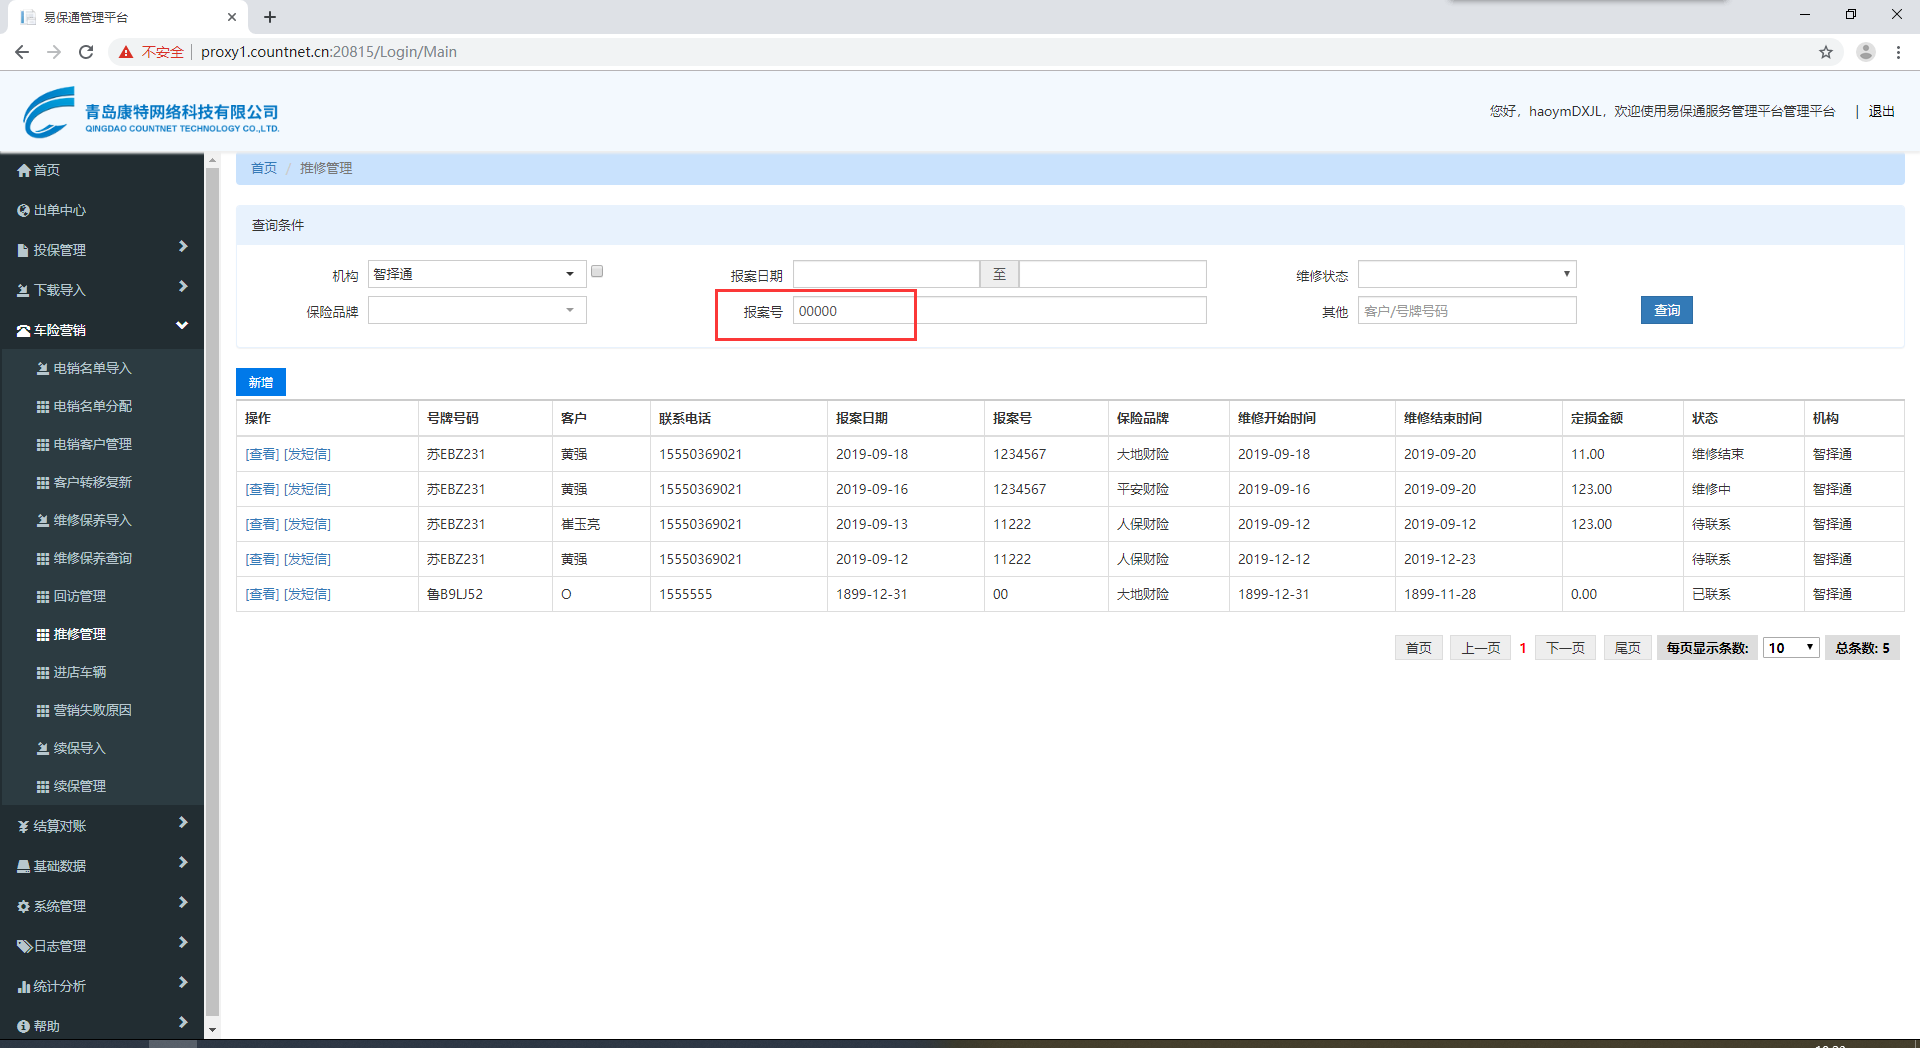Click the gear icon beside 系统管理
1920x1048 pixels.
[24, 907]
